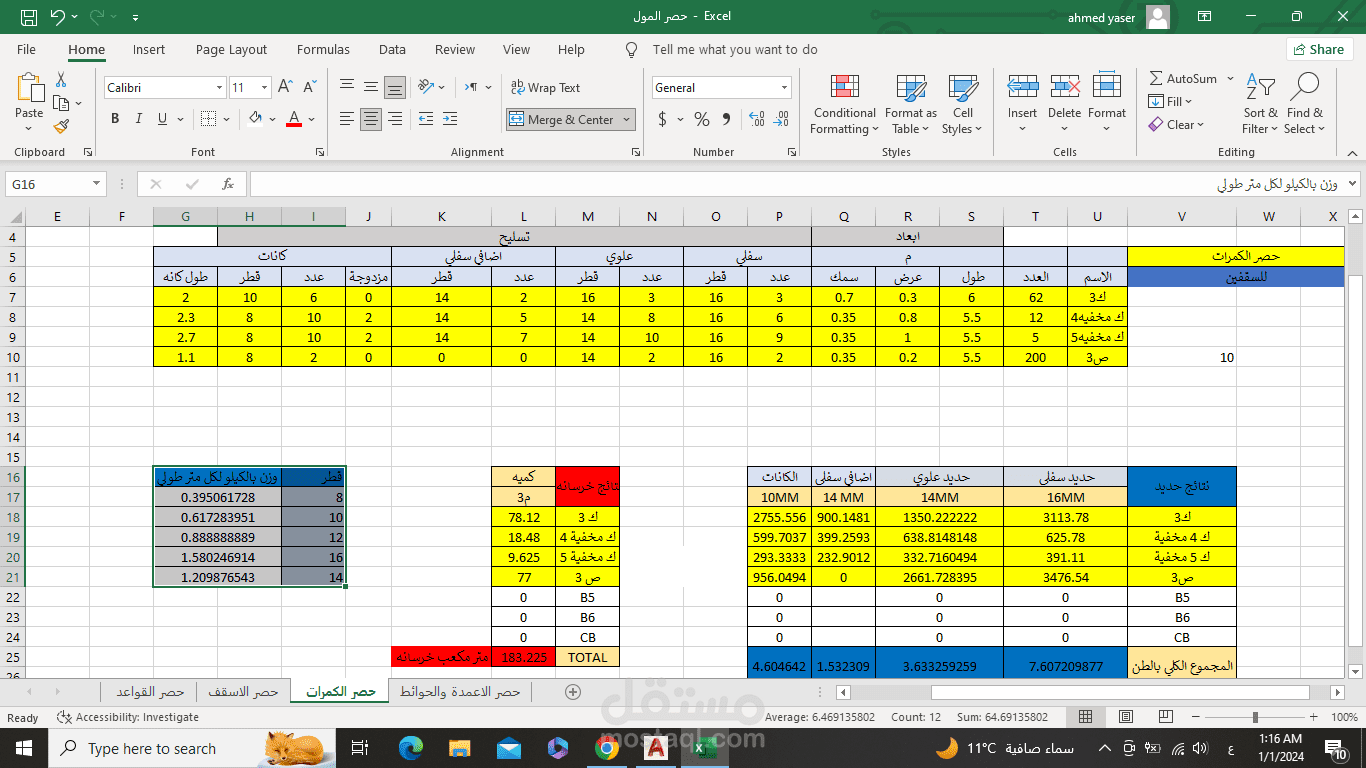
Task: Select Align Left alignment
Action: (347, 119)
